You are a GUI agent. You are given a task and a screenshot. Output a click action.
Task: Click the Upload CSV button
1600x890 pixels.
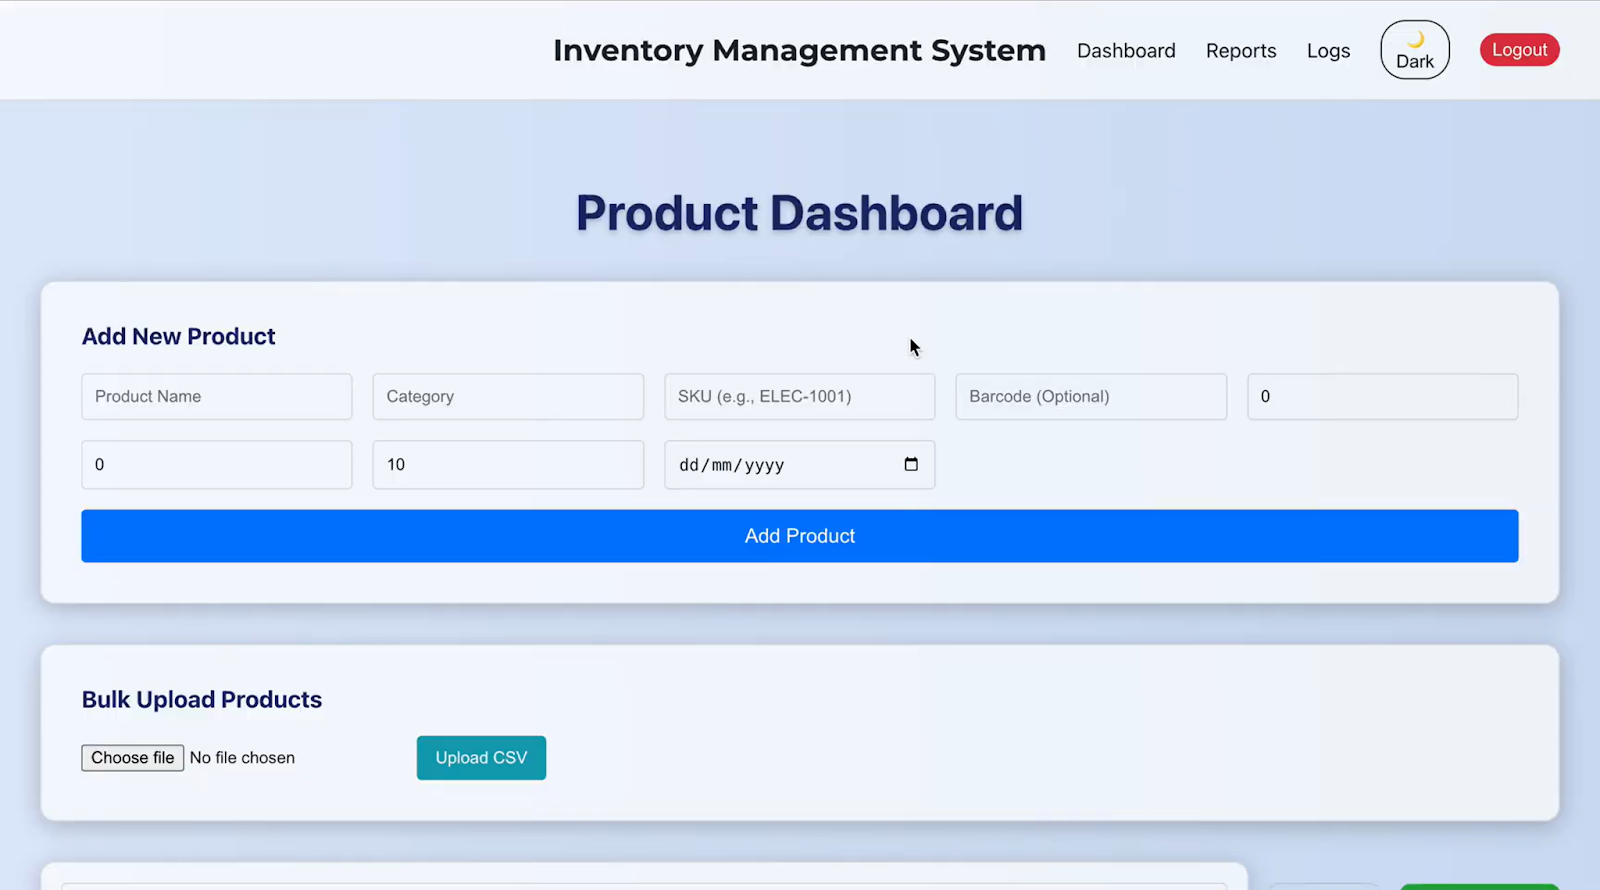click(x=481, y=758)
